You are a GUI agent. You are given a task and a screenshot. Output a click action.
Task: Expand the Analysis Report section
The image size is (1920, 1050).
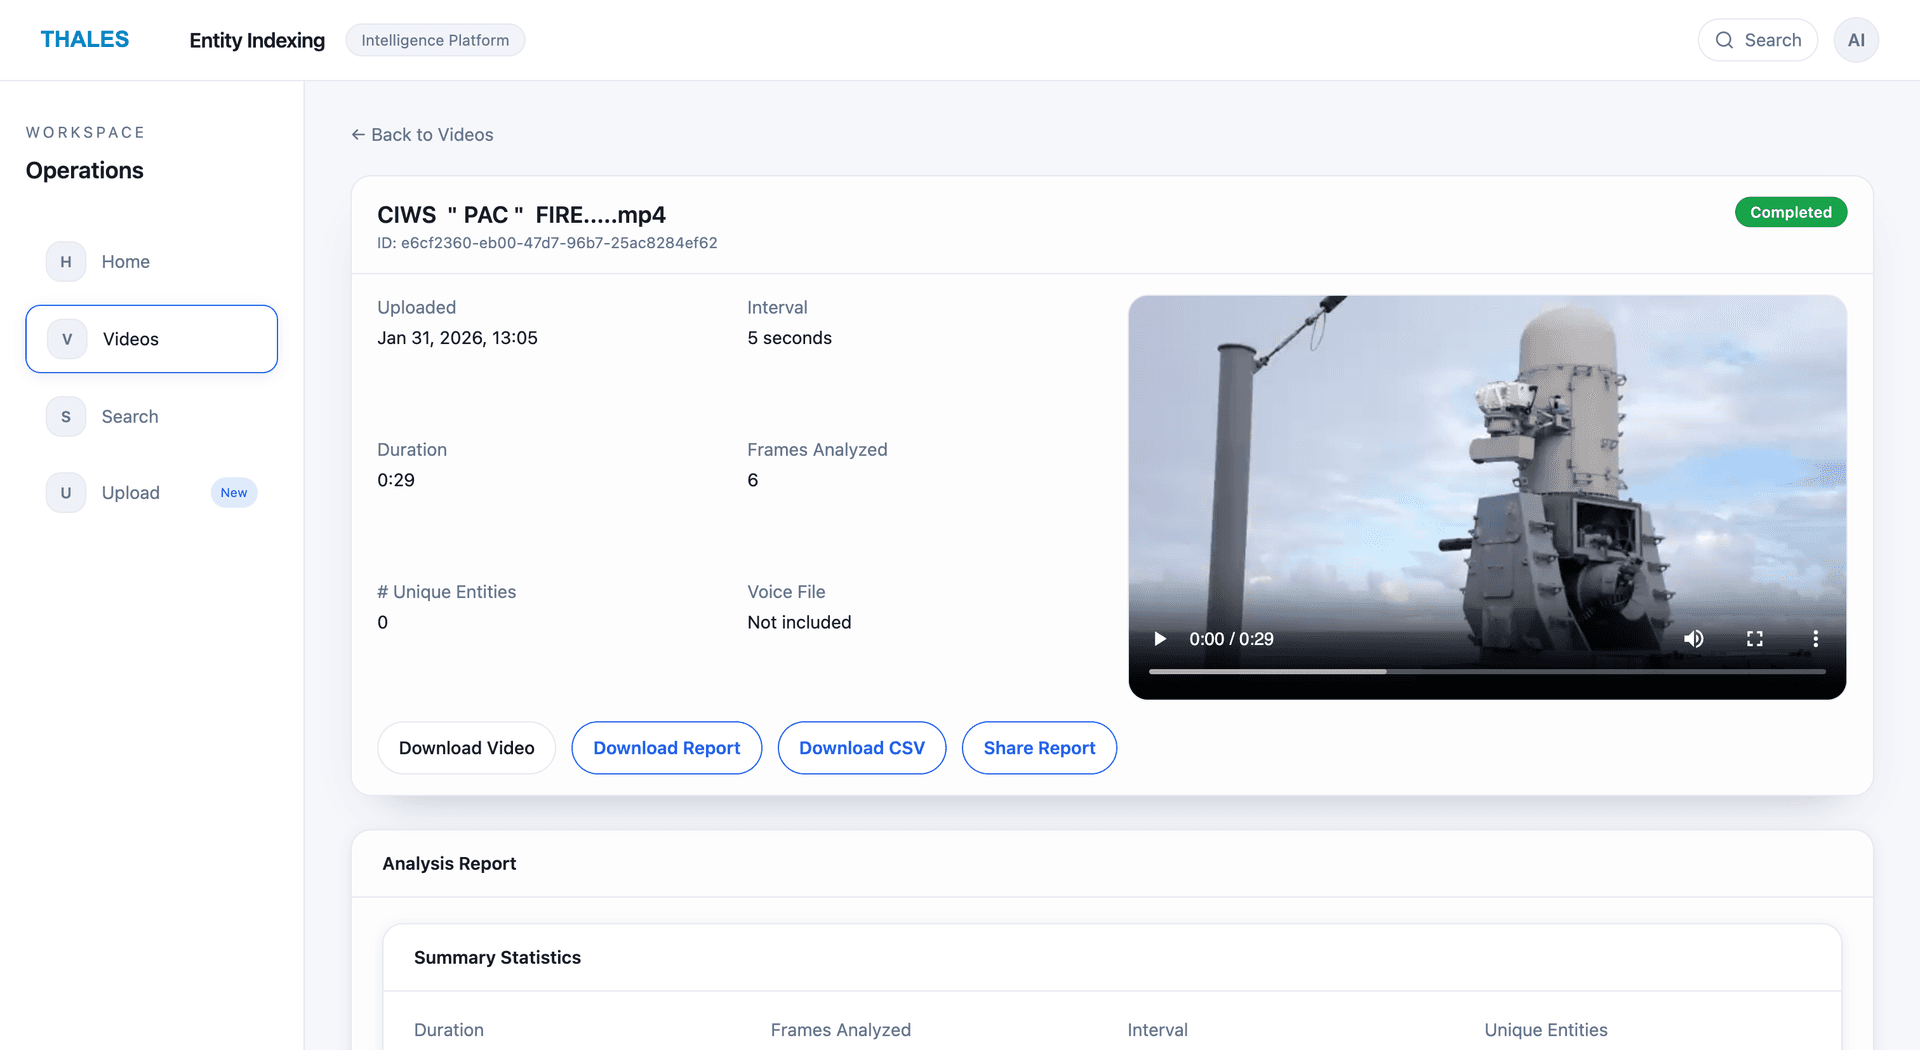448,863
